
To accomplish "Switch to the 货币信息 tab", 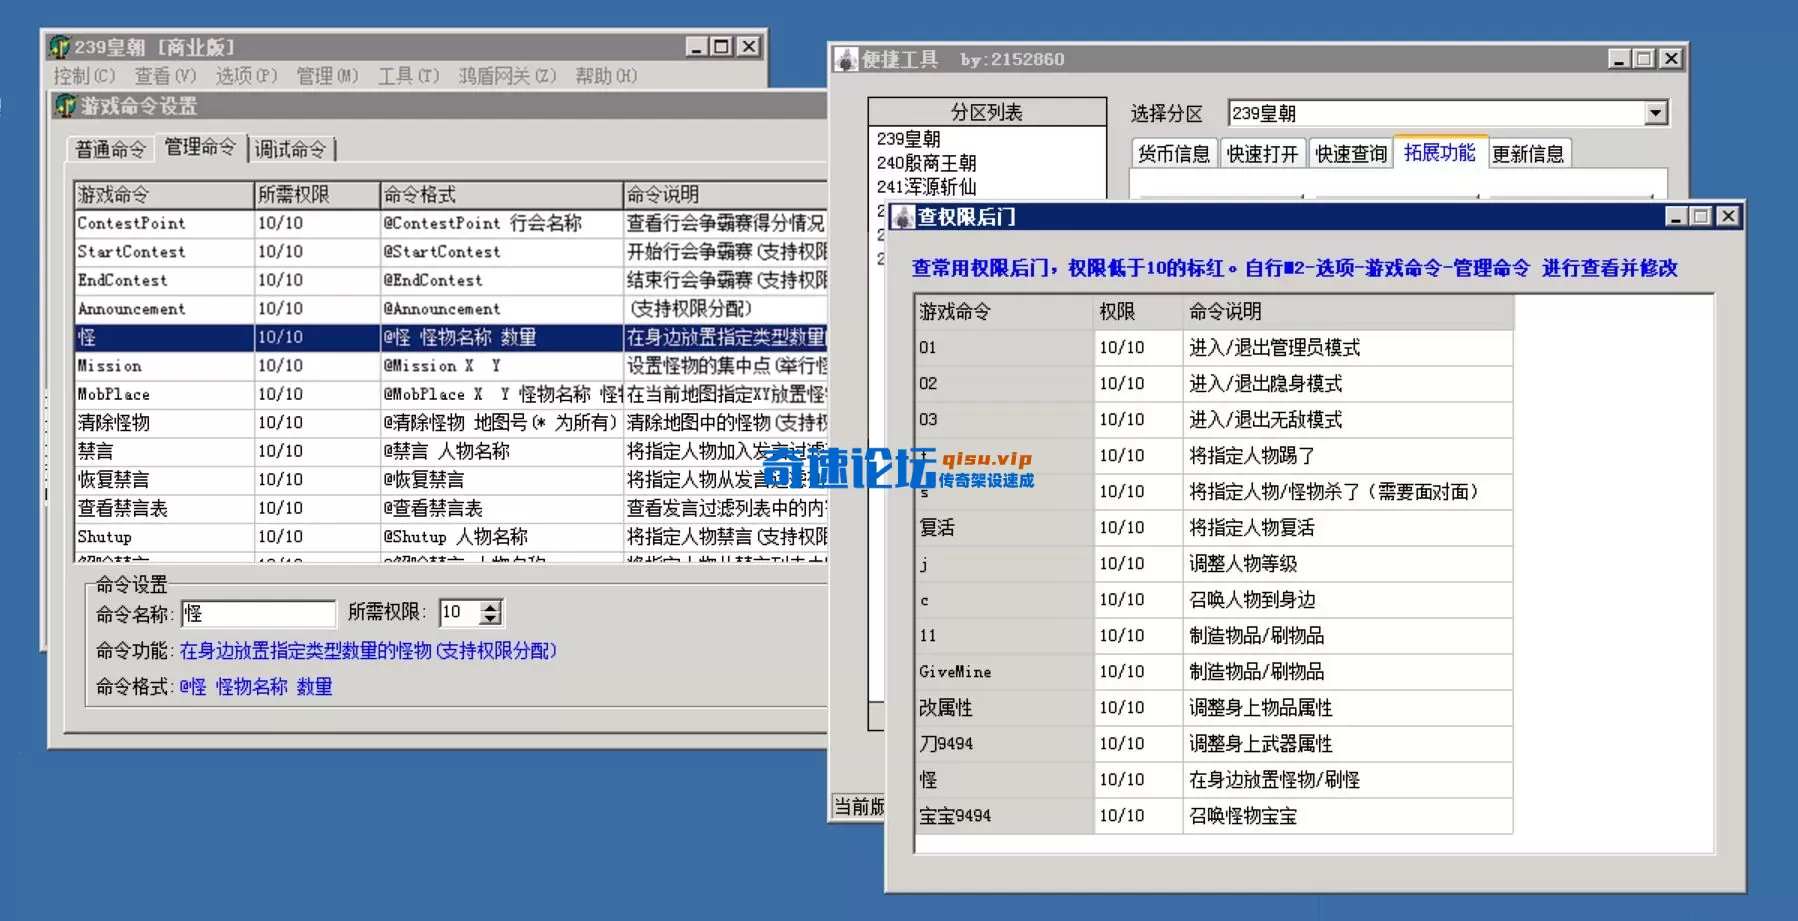I will [x=1175, y=153].
